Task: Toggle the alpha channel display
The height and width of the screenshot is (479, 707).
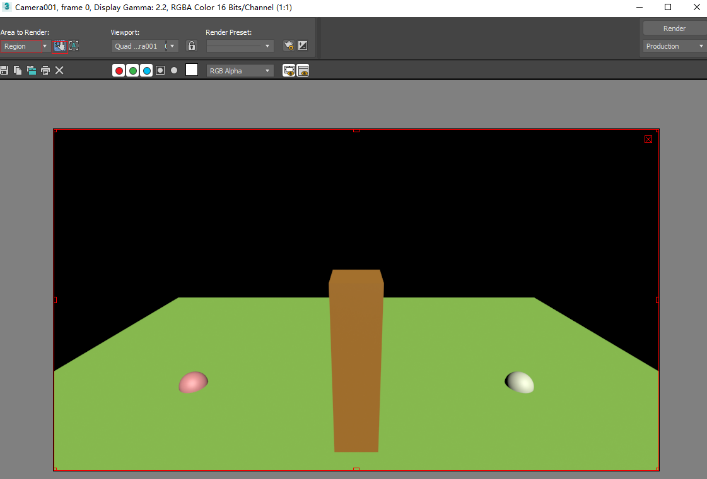Action: [x=160, y=71]
